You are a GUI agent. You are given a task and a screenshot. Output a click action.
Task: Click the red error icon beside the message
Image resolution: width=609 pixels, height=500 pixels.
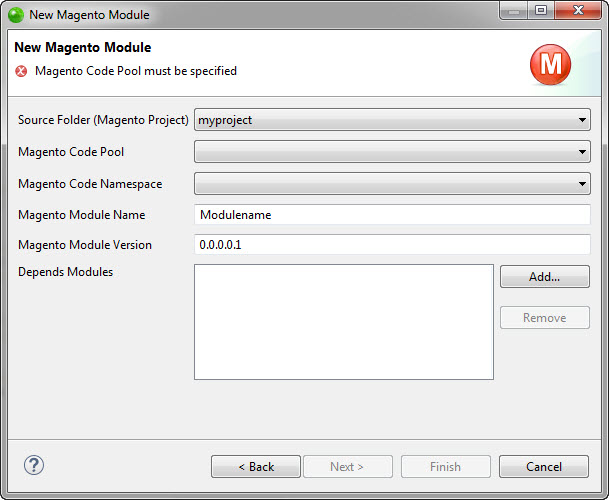click(21, 71)
